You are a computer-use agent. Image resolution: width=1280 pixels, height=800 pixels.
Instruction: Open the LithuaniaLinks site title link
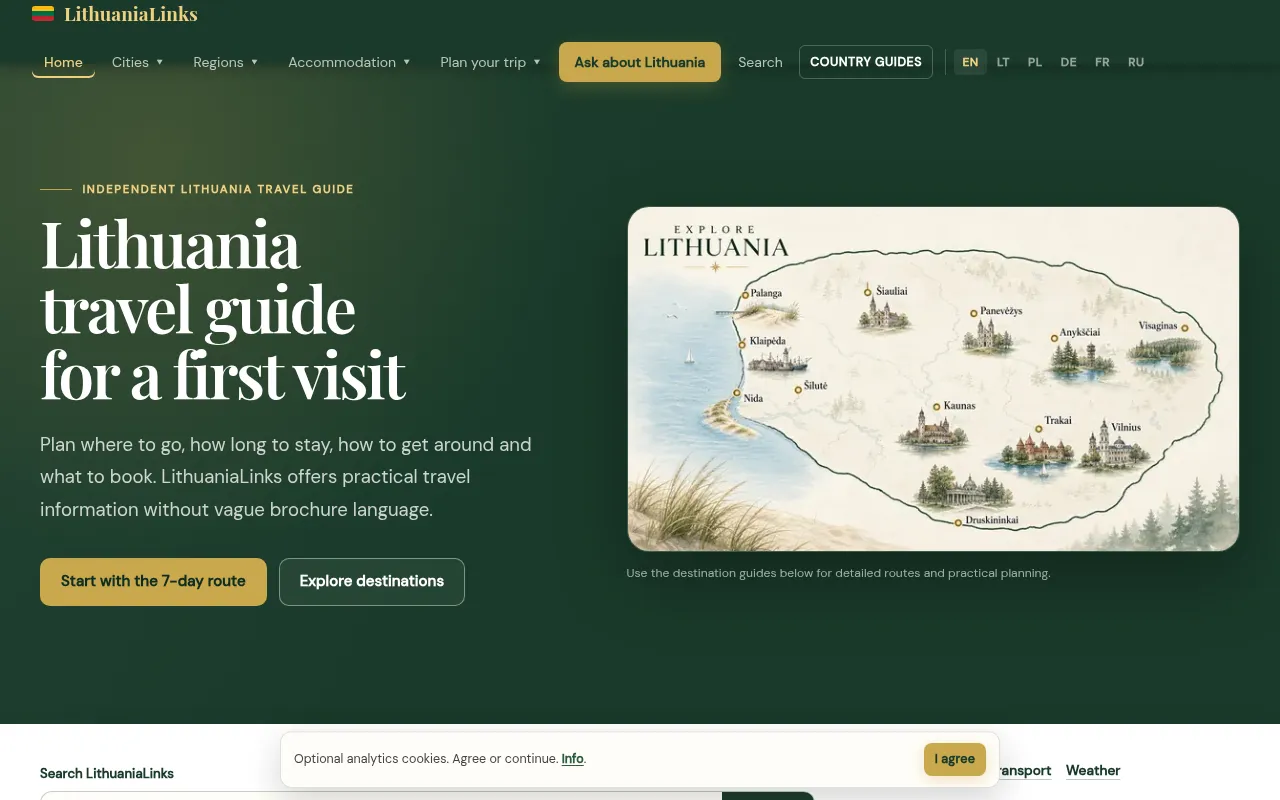tap(131, 14)
